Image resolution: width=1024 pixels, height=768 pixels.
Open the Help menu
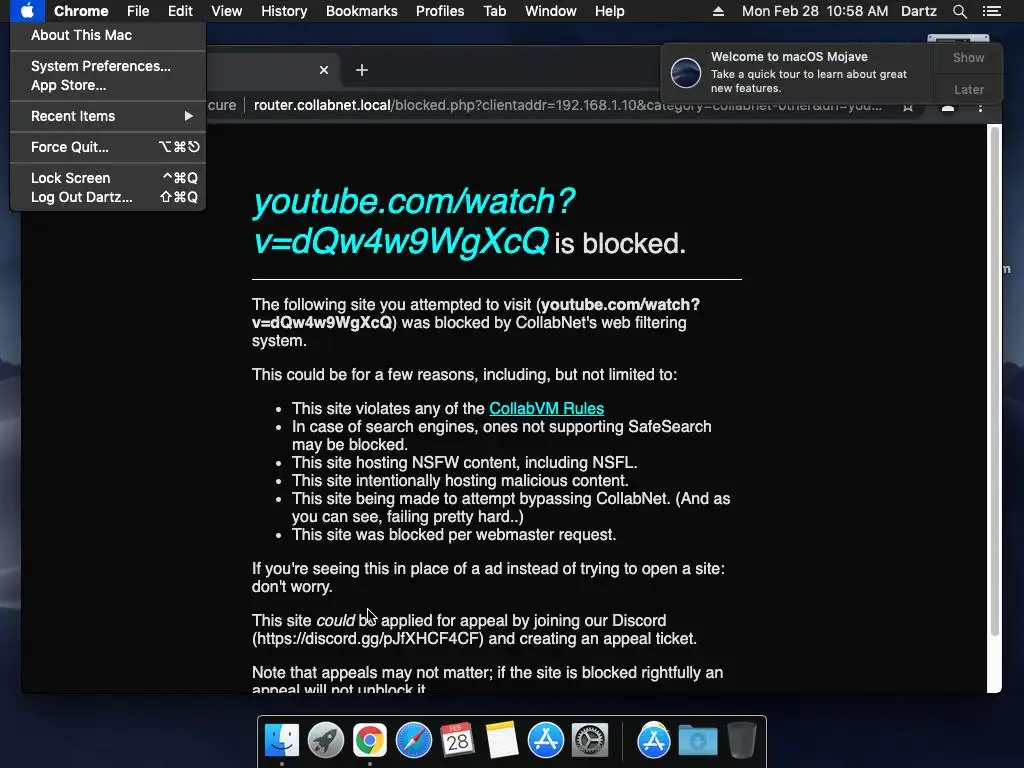pyautogui.click(x=609, y=11)
